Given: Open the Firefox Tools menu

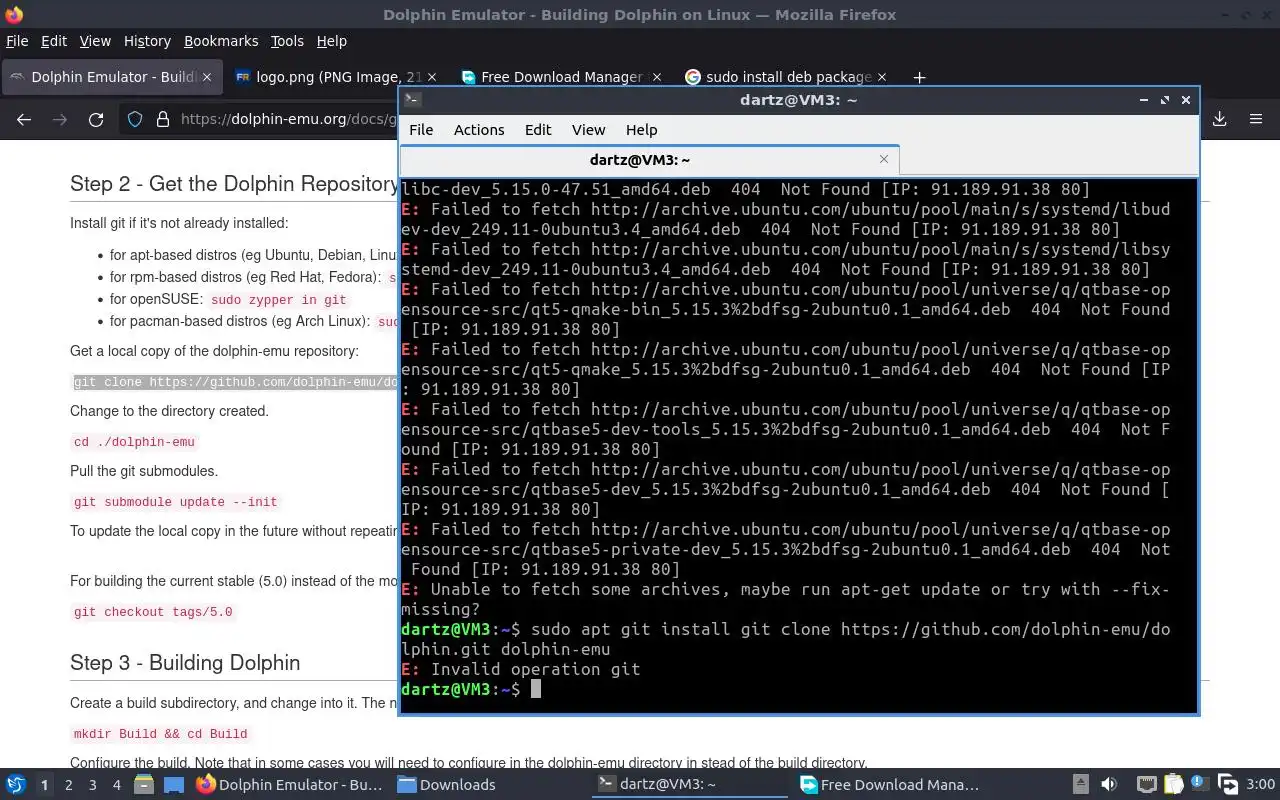Looking at the screenshot, I should pos(287,41).
